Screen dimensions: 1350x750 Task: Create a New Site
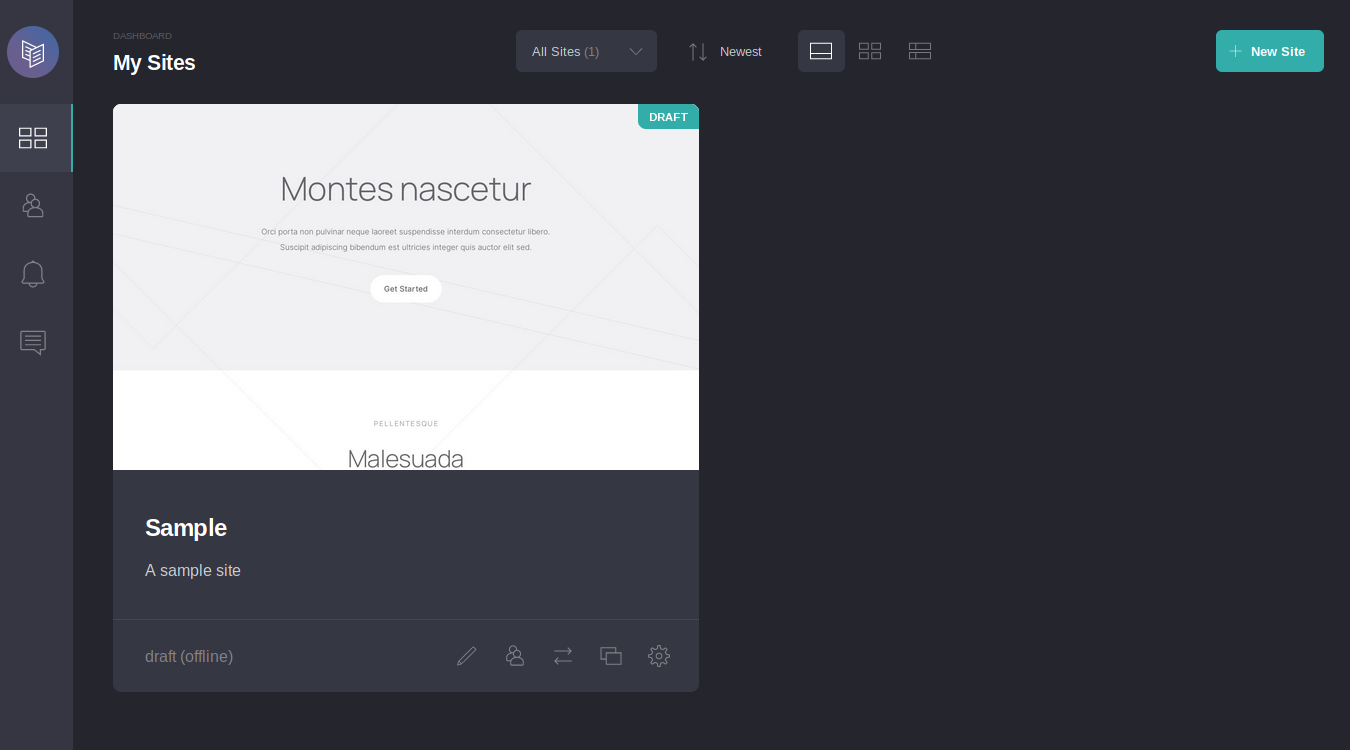coord(1270,51)
